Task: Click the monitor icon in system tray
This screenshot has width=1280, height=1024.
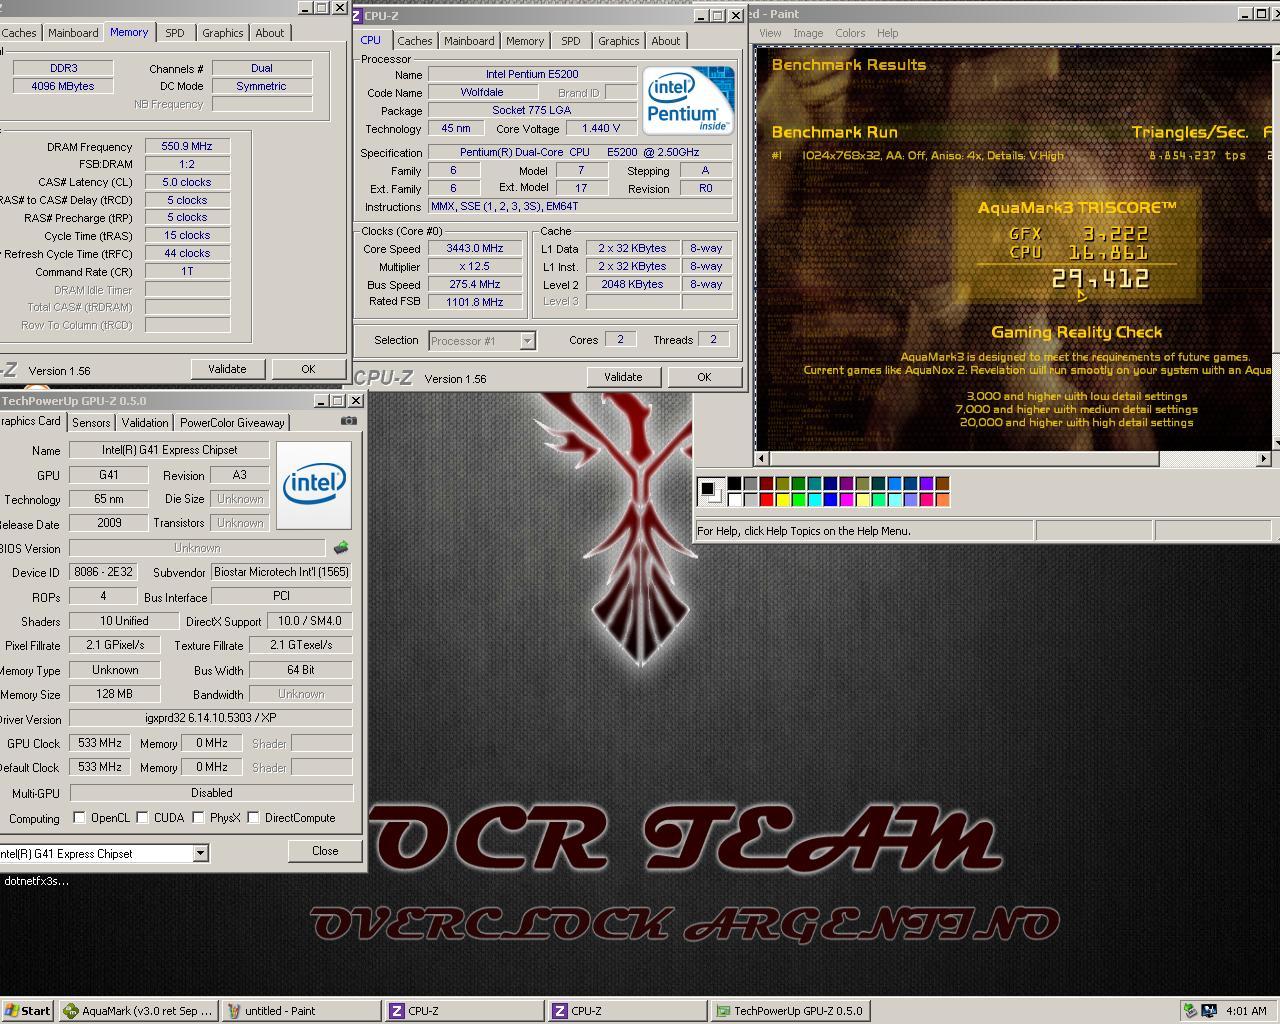Action: (1209, 1011)
